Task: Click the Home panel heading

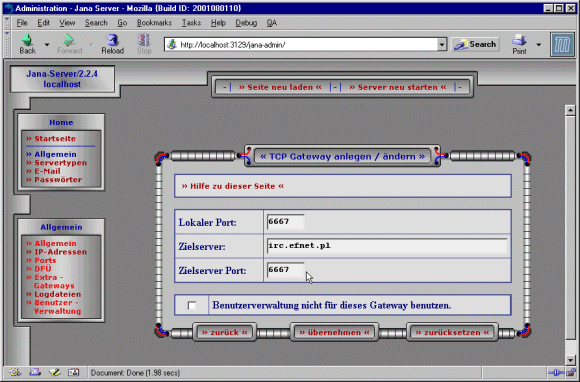Action: point(61,122)
